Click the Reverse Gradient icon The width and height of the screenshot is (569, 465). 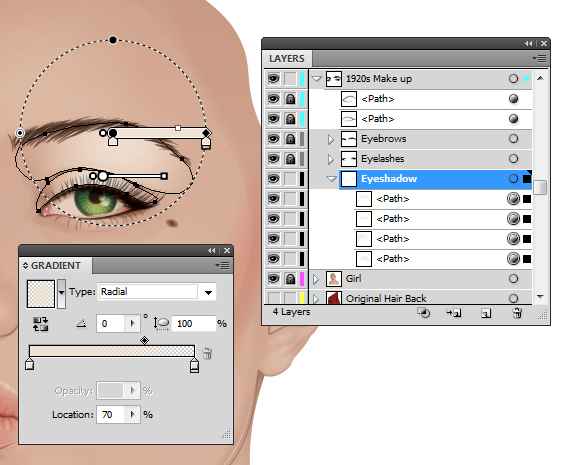pyautogui.click(x=41, y=324)
